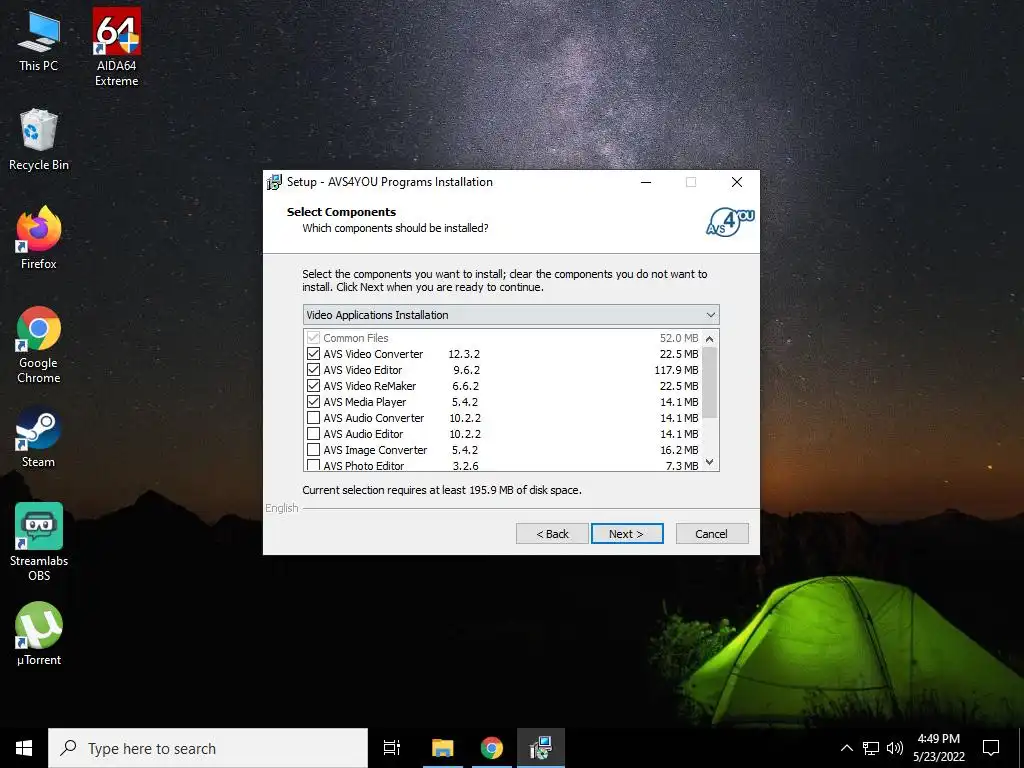Open the volume tray icon
The image size is (1024, 768).
tap(895, 748)
